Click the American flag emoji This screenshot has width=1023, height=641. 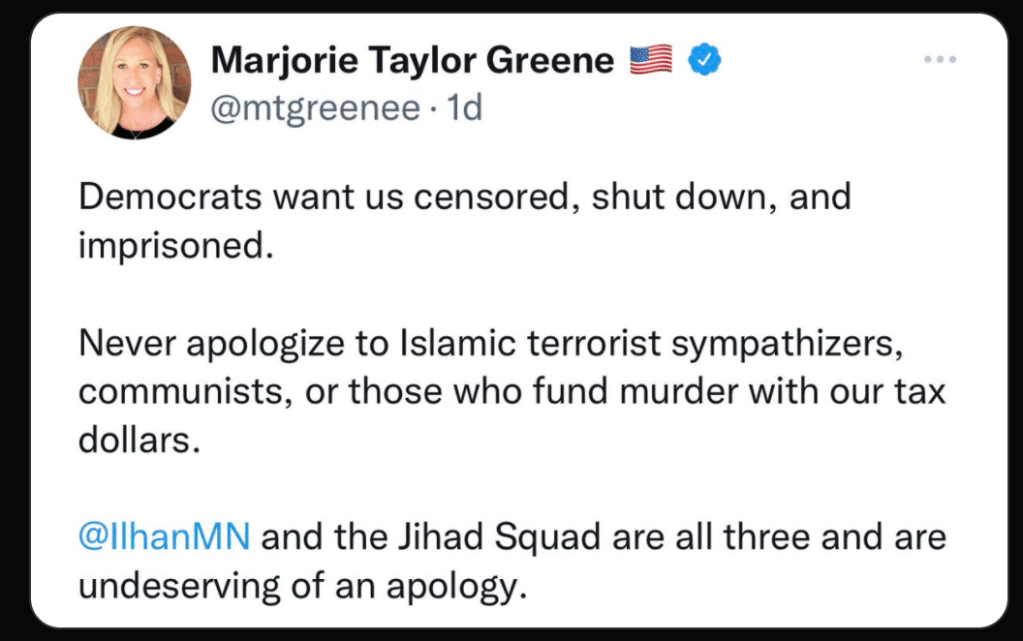[x=652, y=61]
